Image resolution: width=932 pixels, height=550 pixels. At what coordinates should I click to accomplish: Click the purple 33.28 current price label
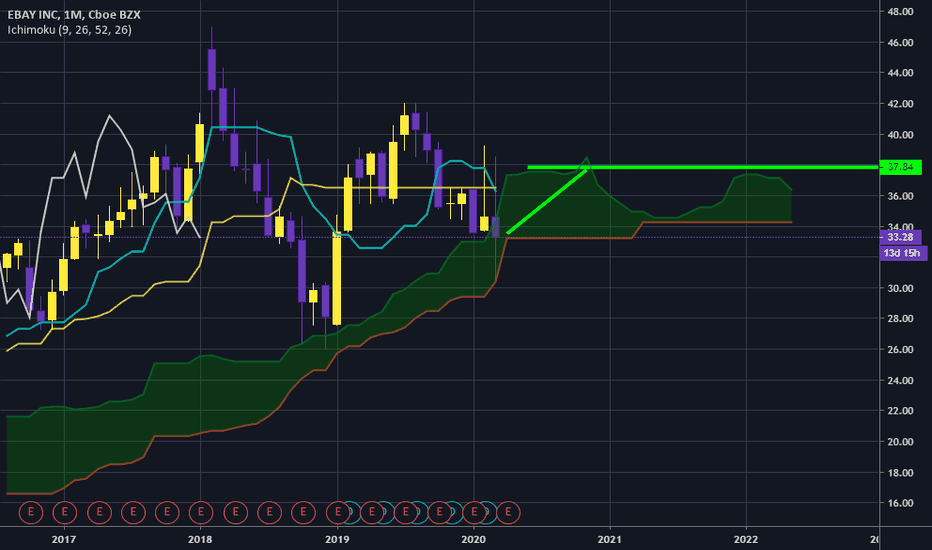pyautogui.click(x=900, y=237)
